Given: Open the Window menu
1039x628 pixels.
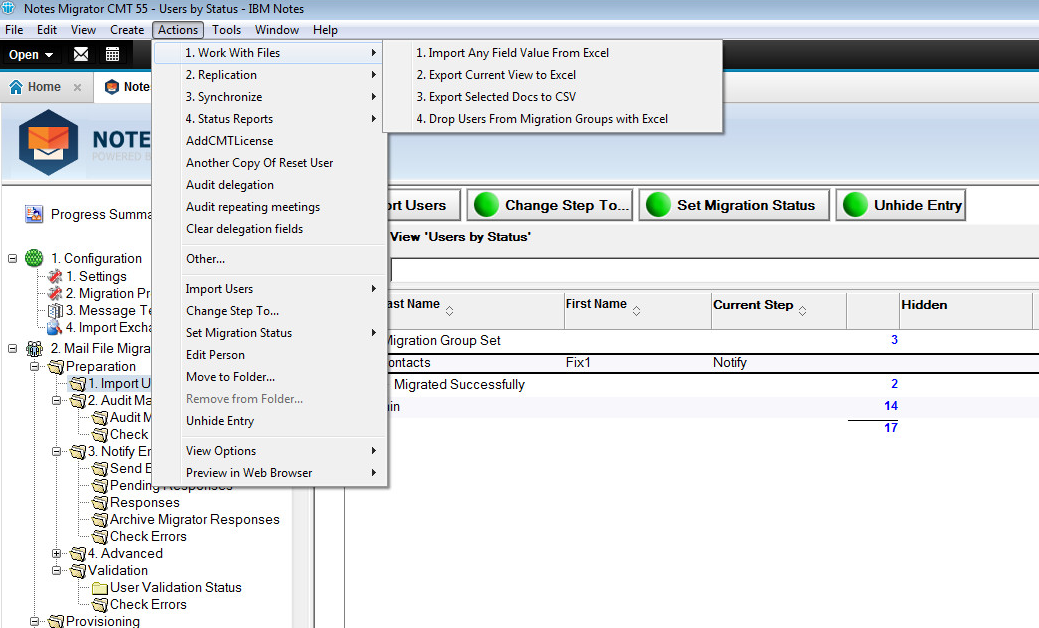Looking at the screenshot, I should (x=277, y=30).
